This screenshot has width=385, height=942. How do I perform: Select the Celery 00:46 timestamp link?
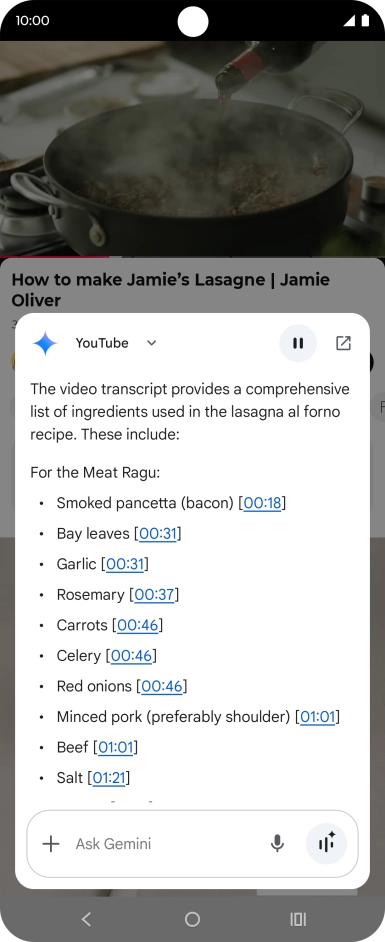click(x=132, y=656)
